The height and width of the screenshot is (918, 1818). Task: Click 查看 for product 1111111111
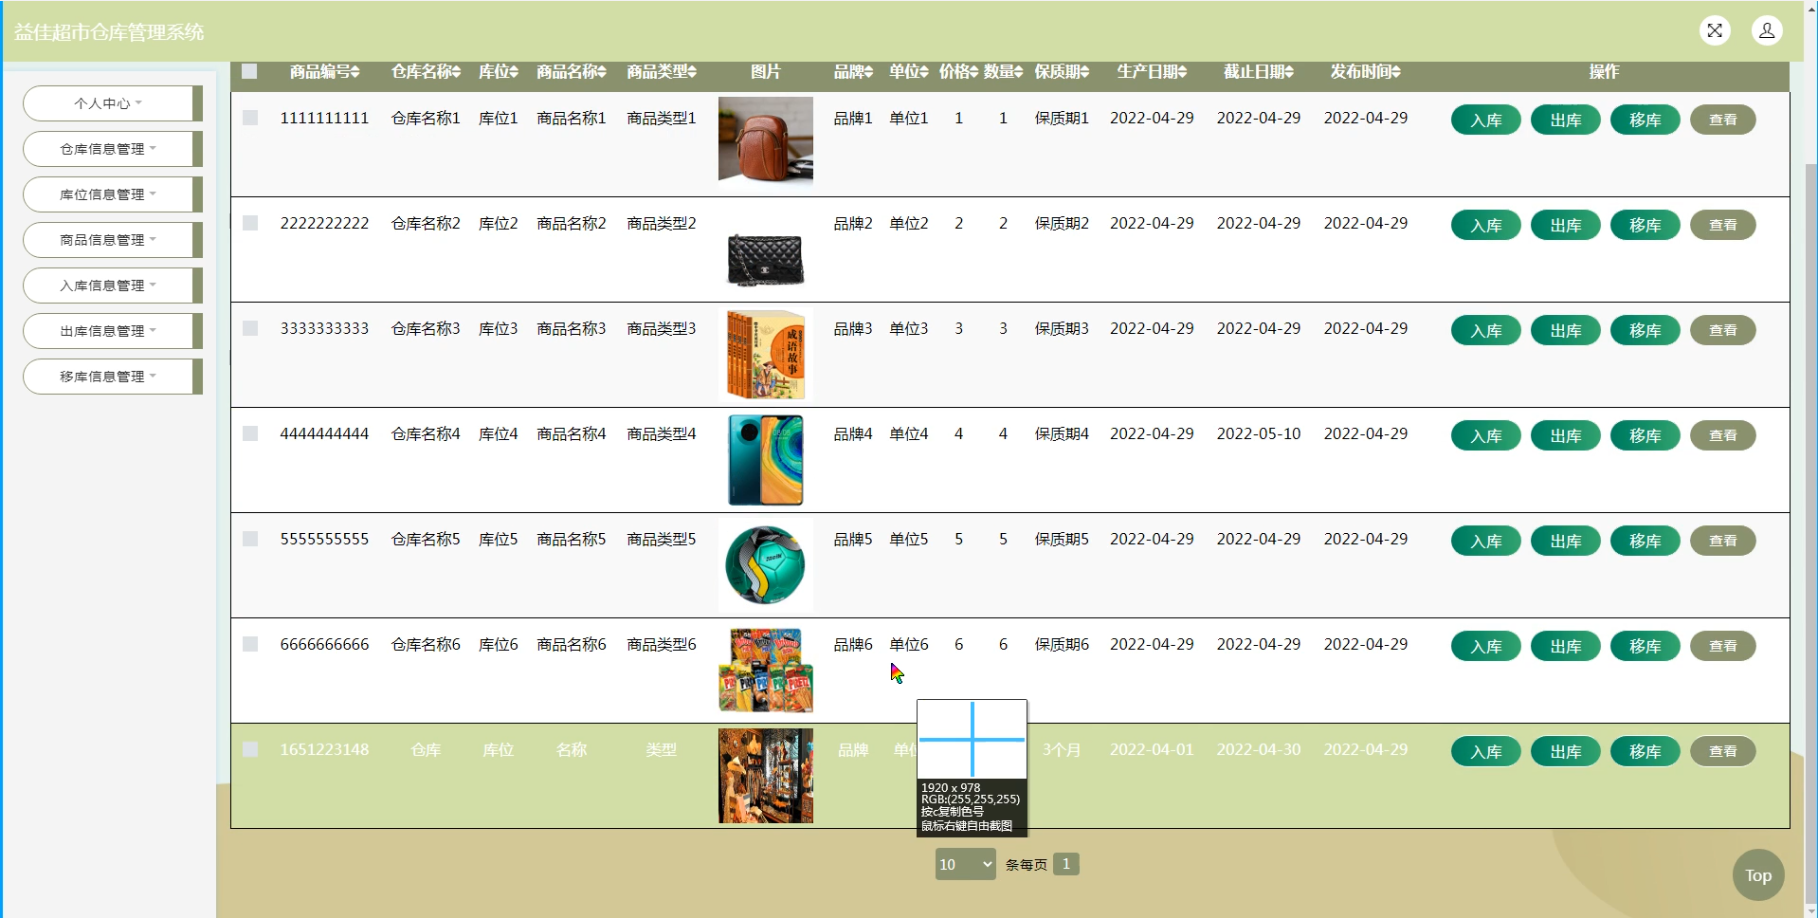(1723, 120)
